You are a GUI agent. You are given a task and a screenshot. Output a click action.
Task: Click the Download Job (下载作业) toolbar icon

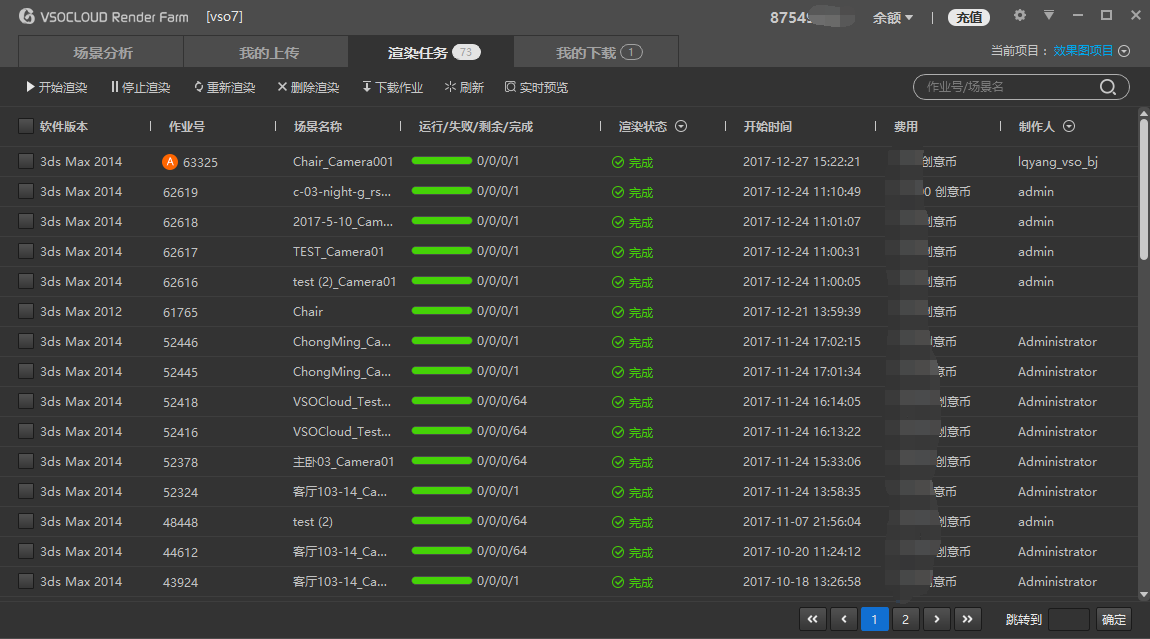(x=367, y=88)
